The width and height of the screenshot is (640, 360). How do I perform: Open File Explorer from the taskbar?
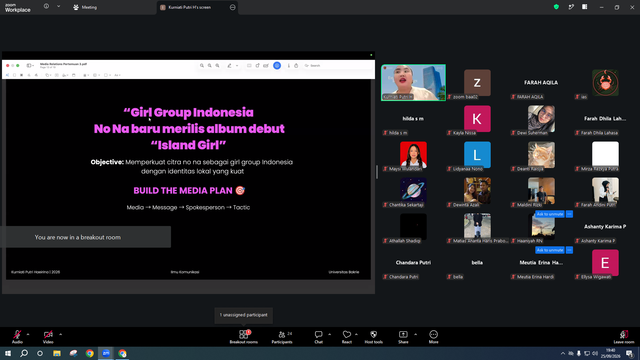coord(57,353)
